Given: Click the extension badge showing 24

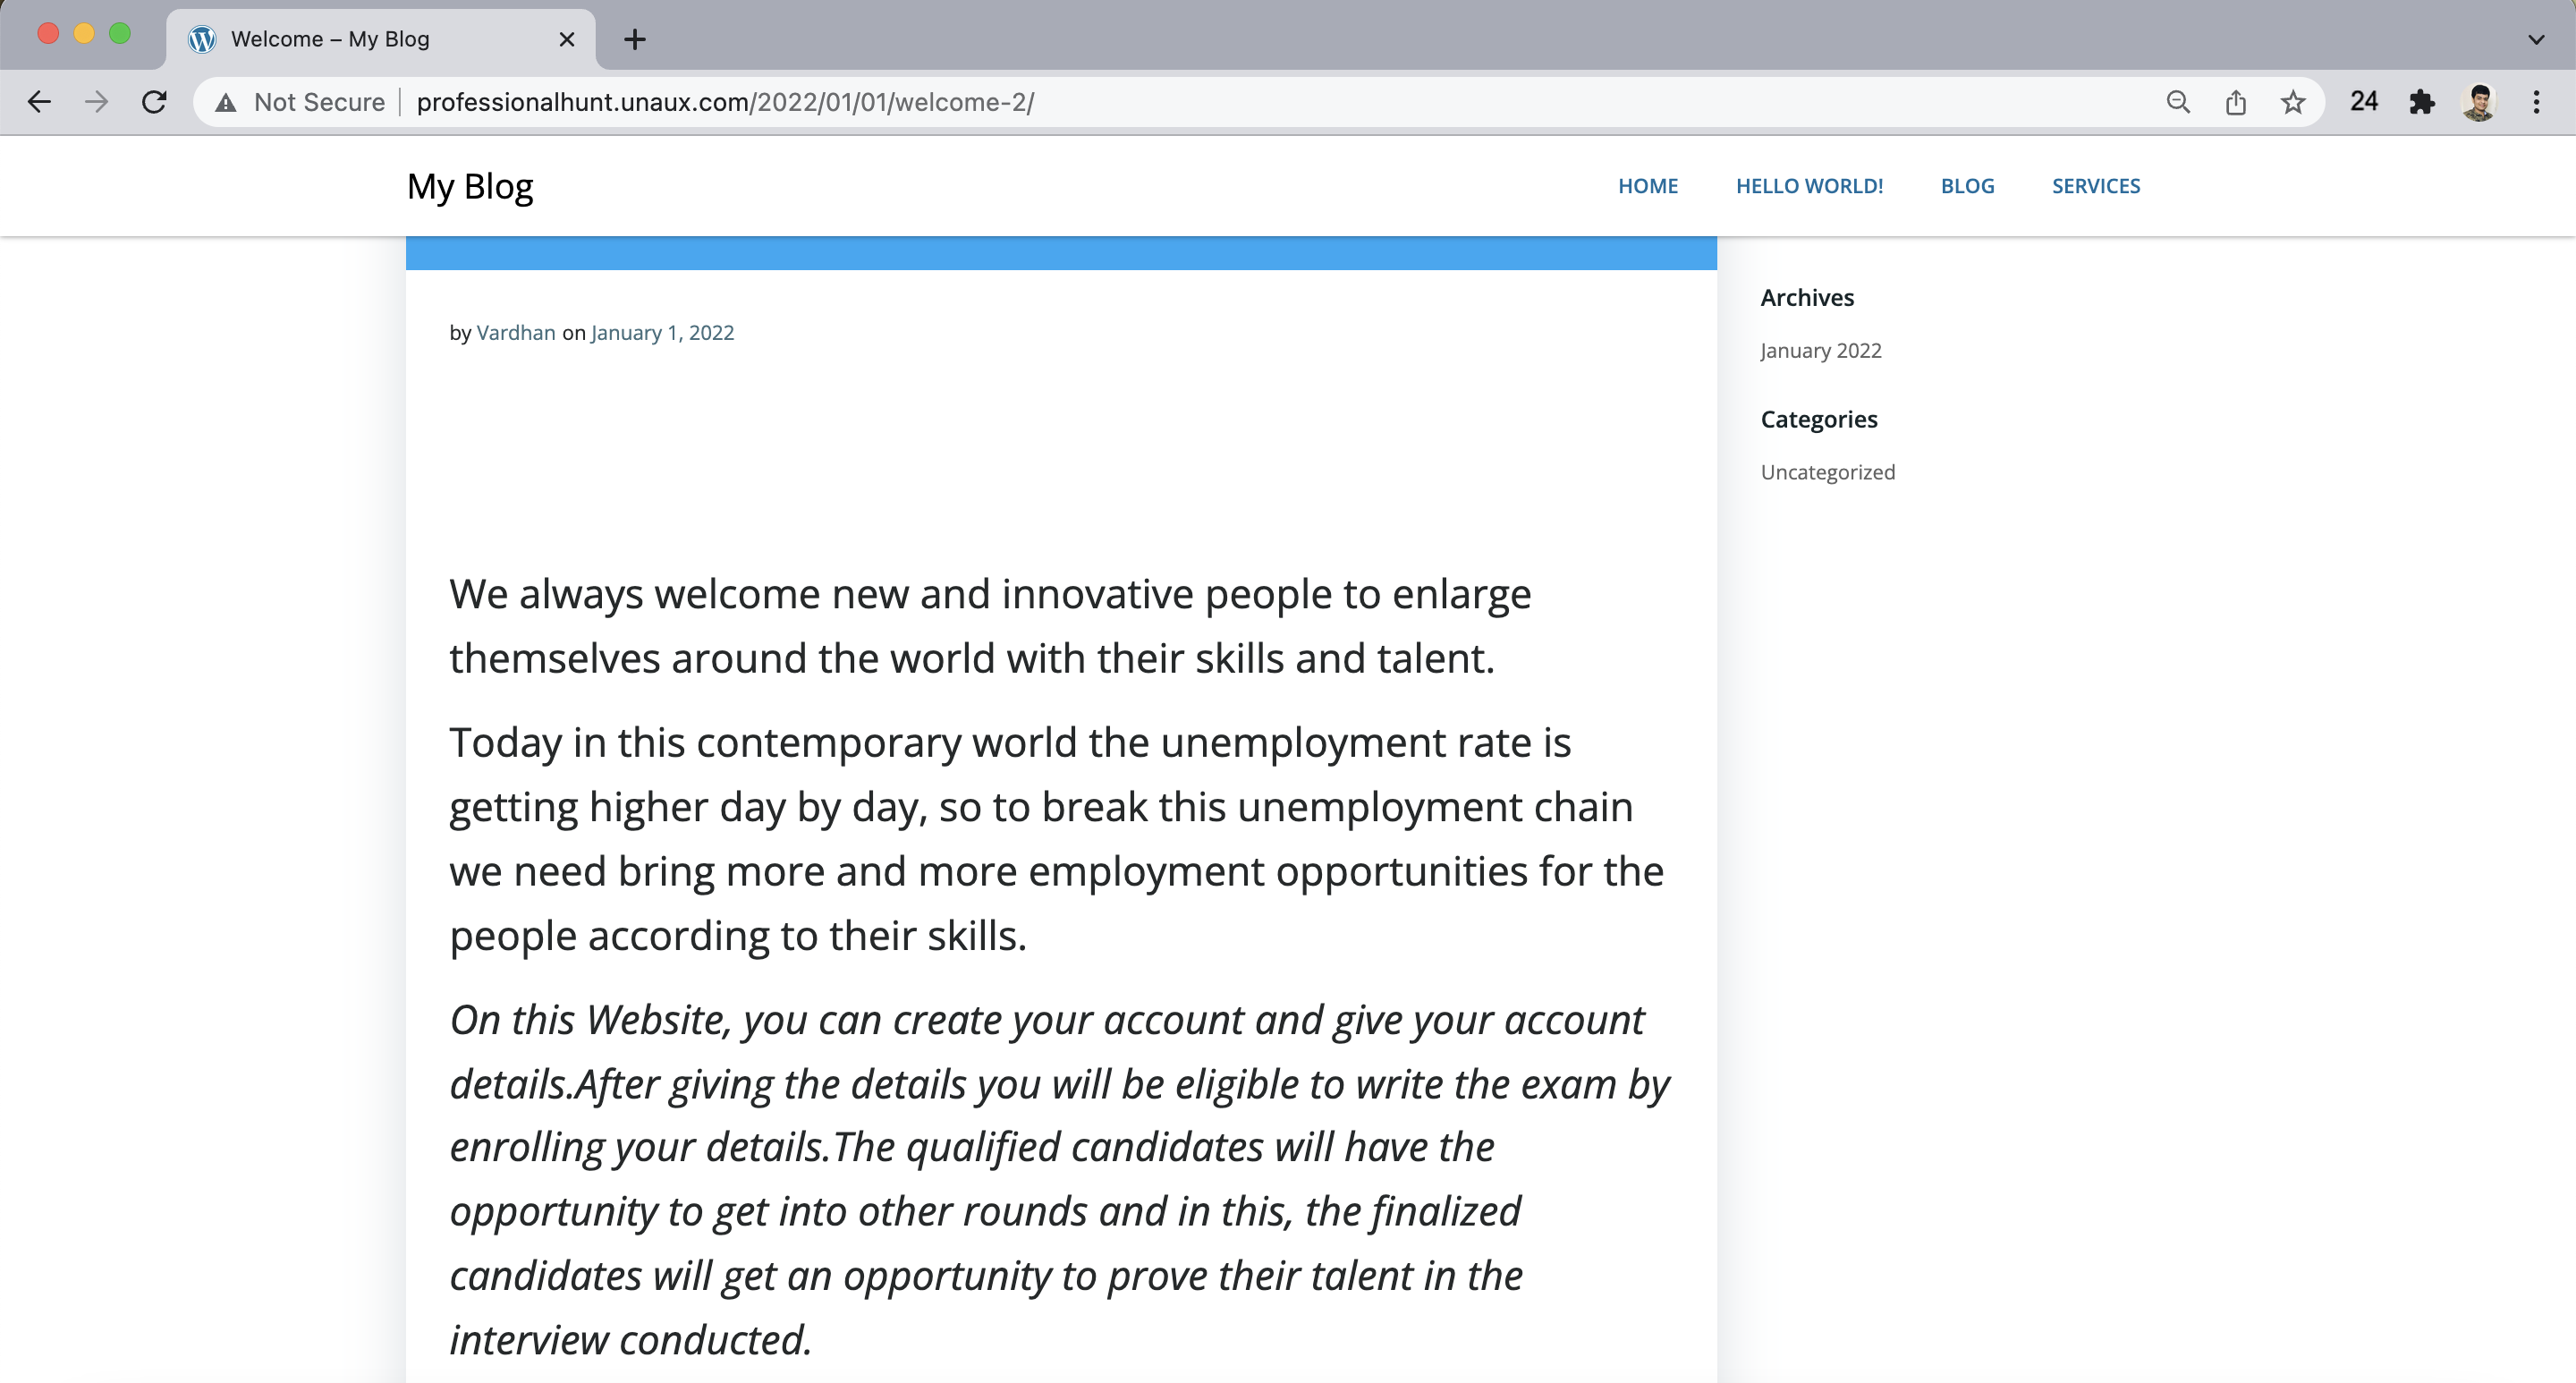Looking at the screenshot, I should [x=2364, y=102].
